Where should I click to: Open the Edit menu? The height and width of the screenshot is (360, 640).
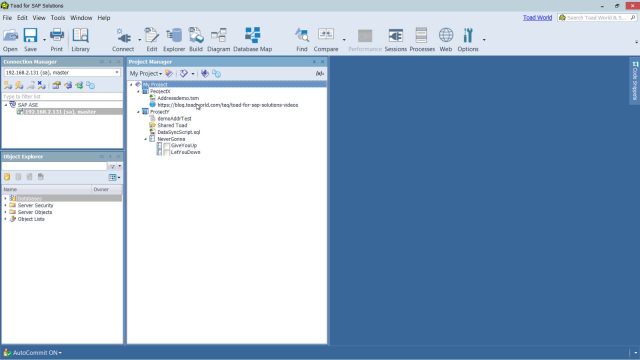[22, 18]
